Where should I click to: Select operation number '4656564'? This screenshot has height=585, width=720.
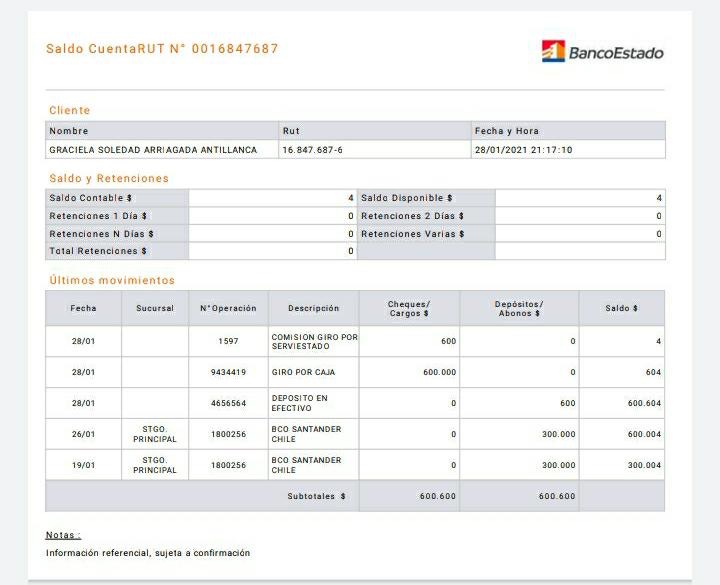click(x=228, y=403)
